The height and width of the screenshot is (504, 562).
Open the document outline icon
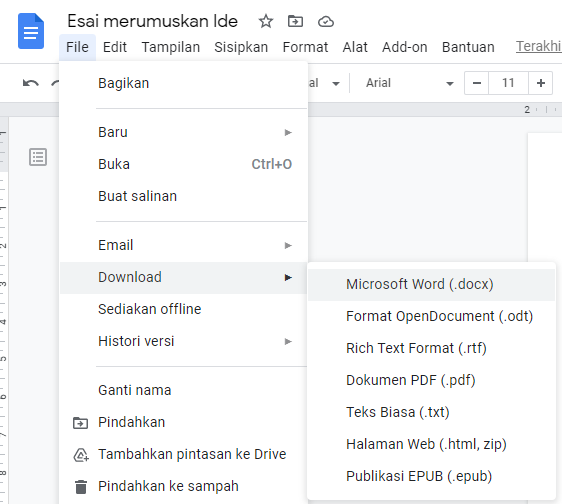pyautogui.click(x=38, y=157)
